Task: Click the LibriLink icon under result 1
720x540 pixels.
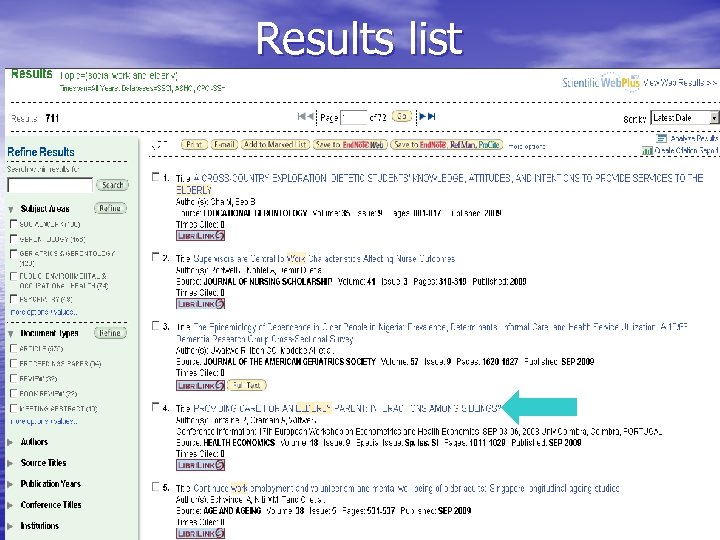Action: point(200,236)
